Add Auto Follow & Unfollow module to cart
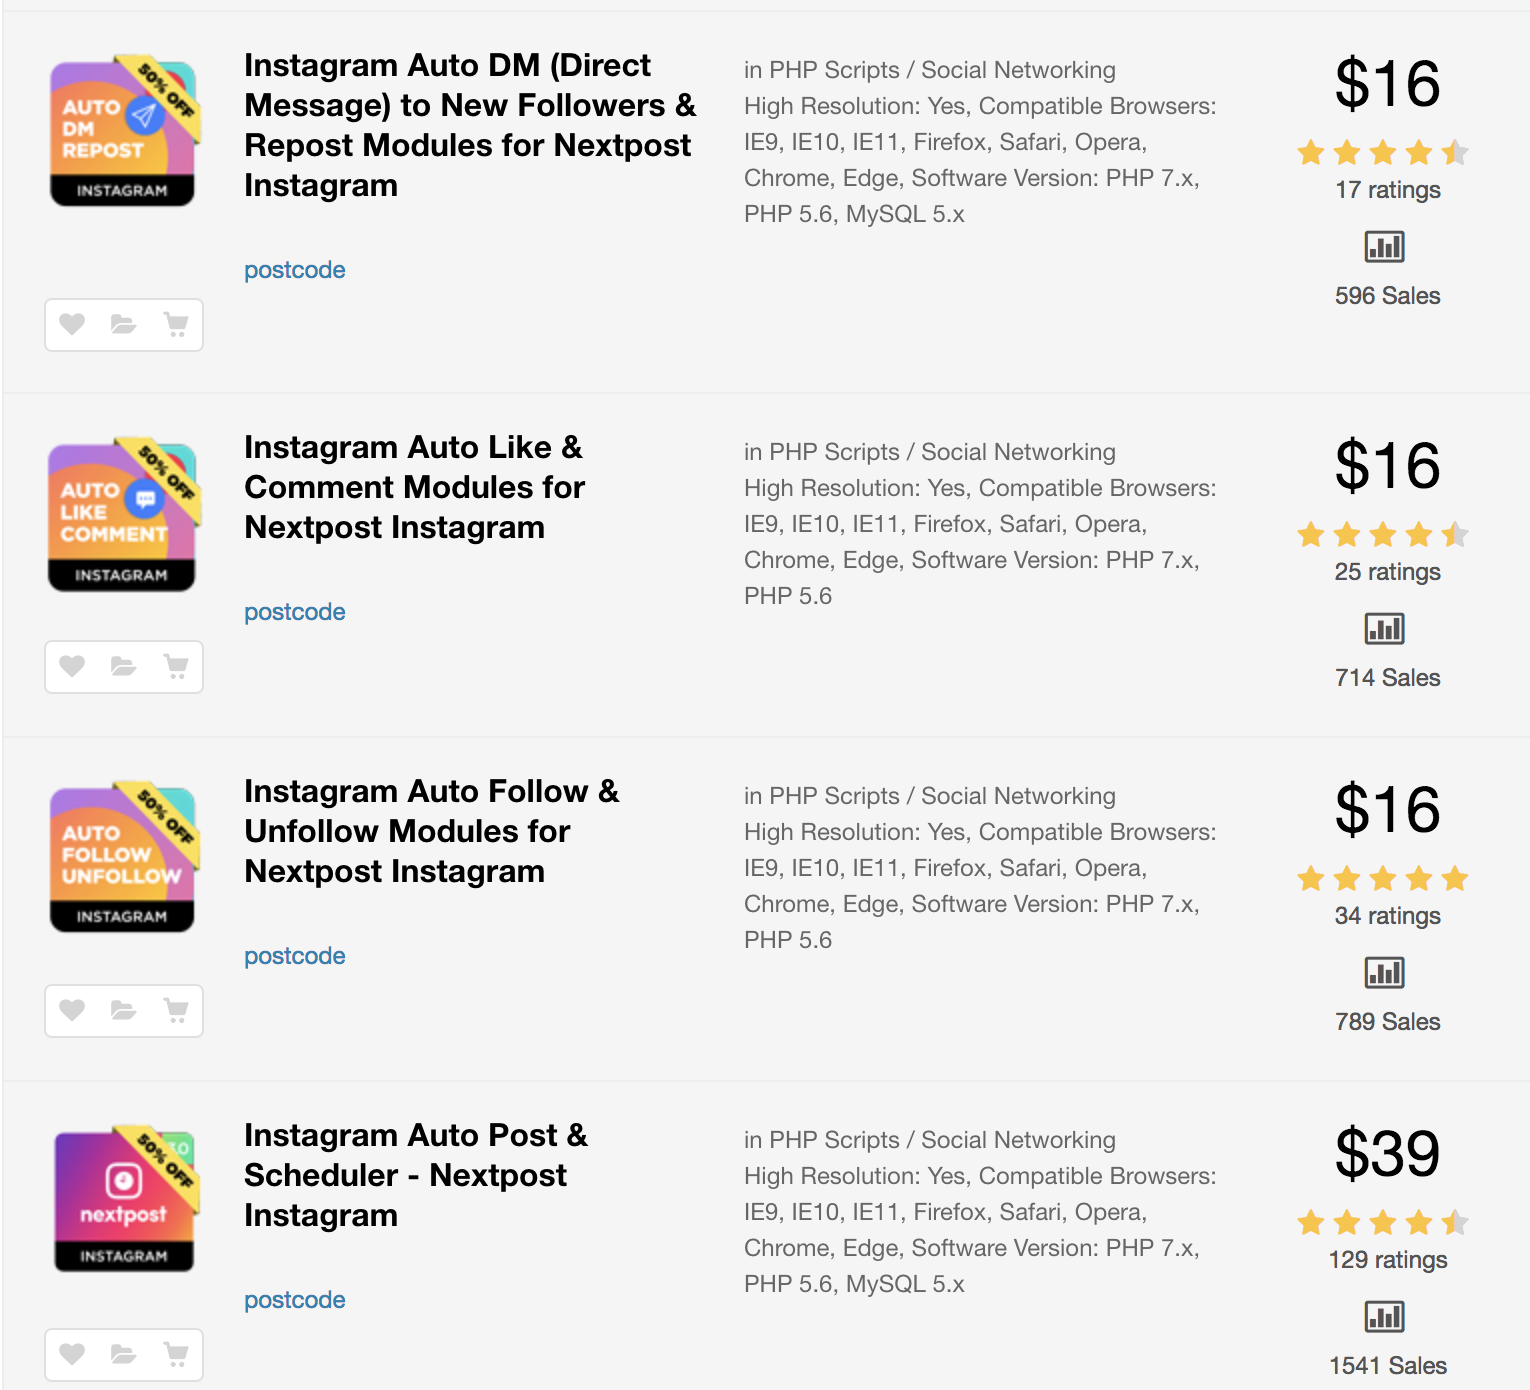Screen dimensions: 1530x1390 (x=176, y=1010)
